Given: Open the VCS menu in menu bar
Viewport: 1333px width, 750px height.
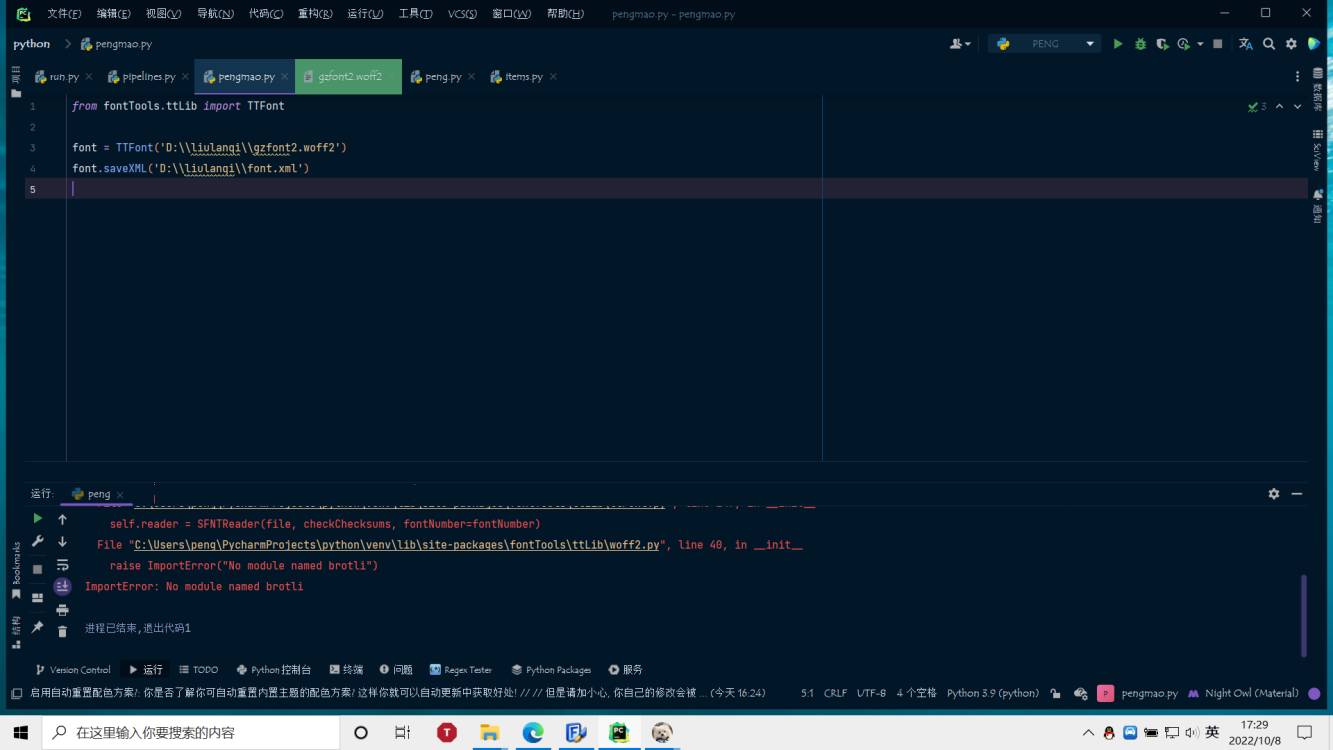Looking at the screenshot, I should coord(461,14).
